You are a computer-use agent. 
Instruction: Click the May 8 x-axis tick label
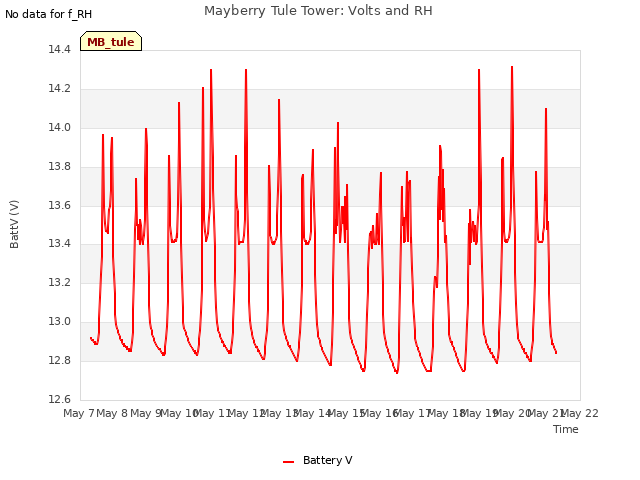click(x=112, y=413)
